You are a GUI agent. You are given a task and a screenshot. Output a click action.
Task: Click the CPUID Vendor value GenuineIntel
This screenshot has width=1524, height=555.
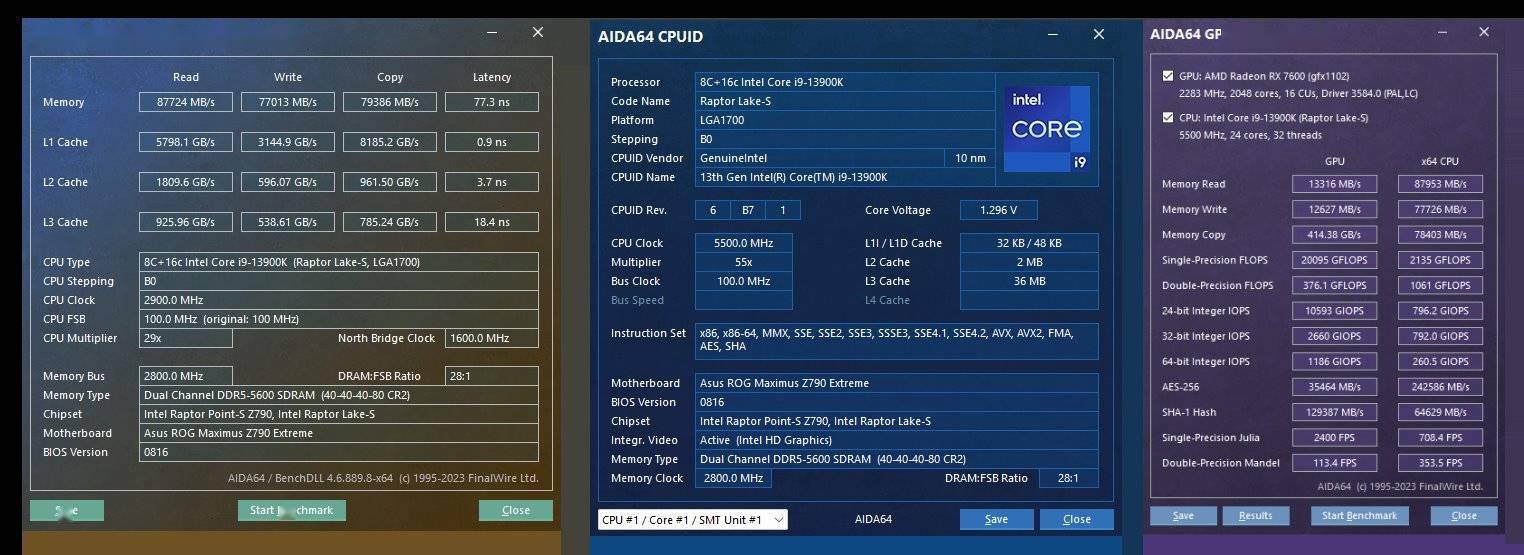819,158
